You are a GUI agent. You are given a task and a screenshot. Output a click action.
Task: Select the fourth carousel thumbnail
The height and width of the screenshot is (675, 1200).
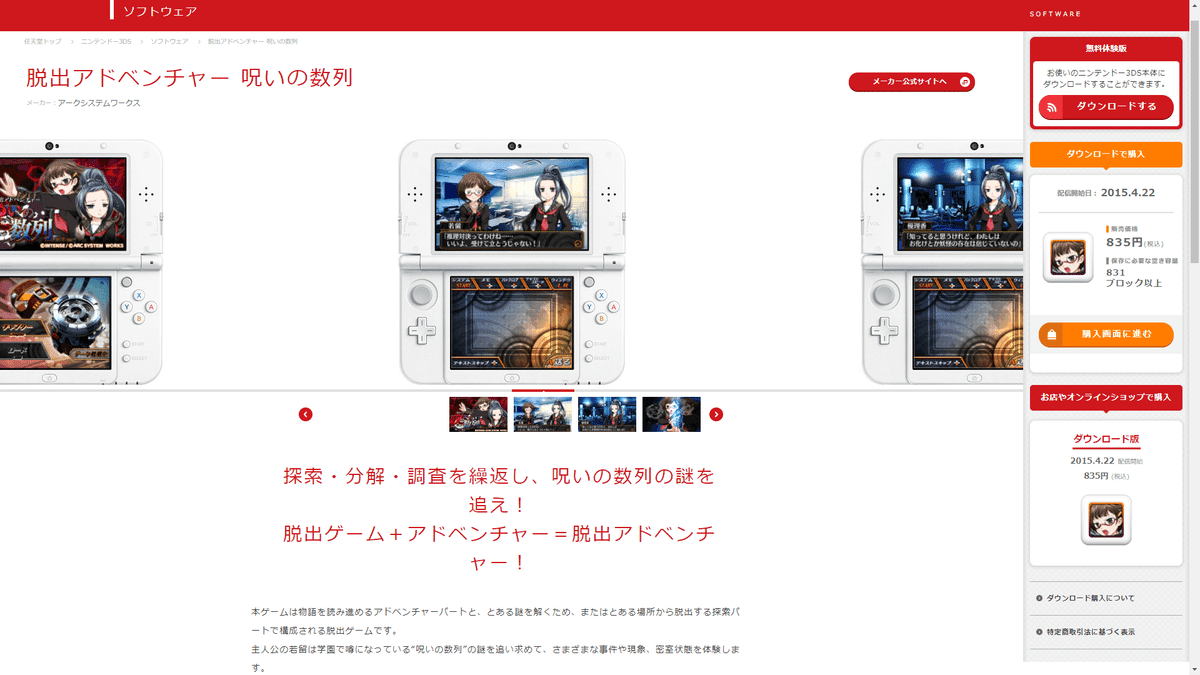tap(671, 414)
